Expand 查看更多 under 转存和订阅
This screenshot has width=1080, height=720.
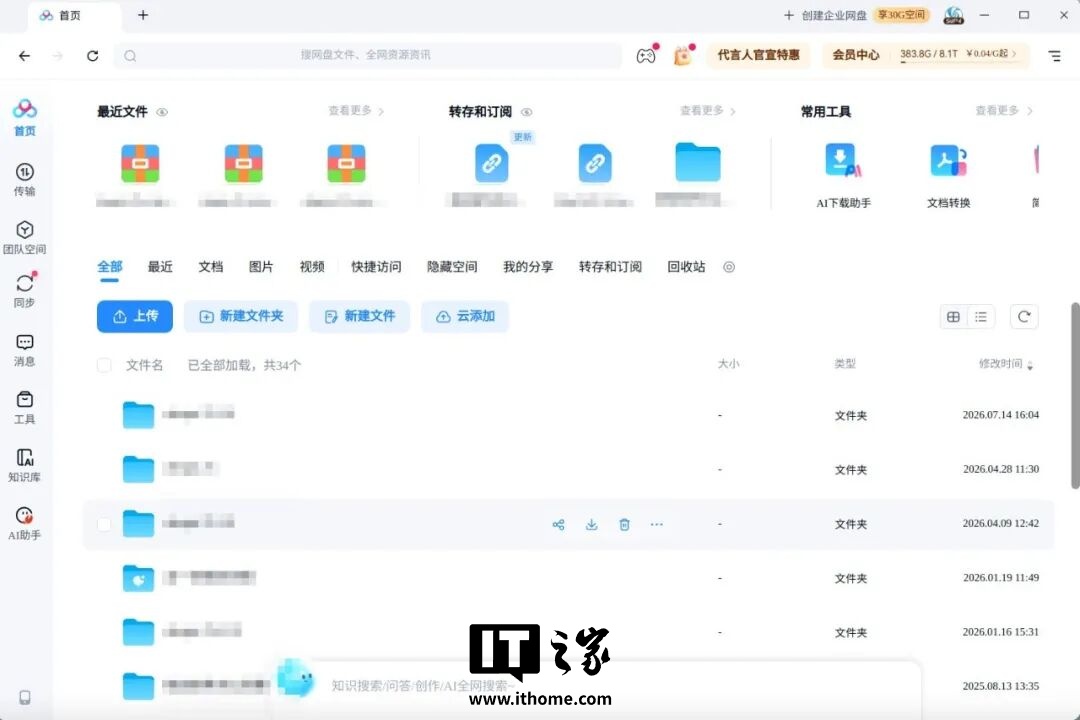[708, 111]
